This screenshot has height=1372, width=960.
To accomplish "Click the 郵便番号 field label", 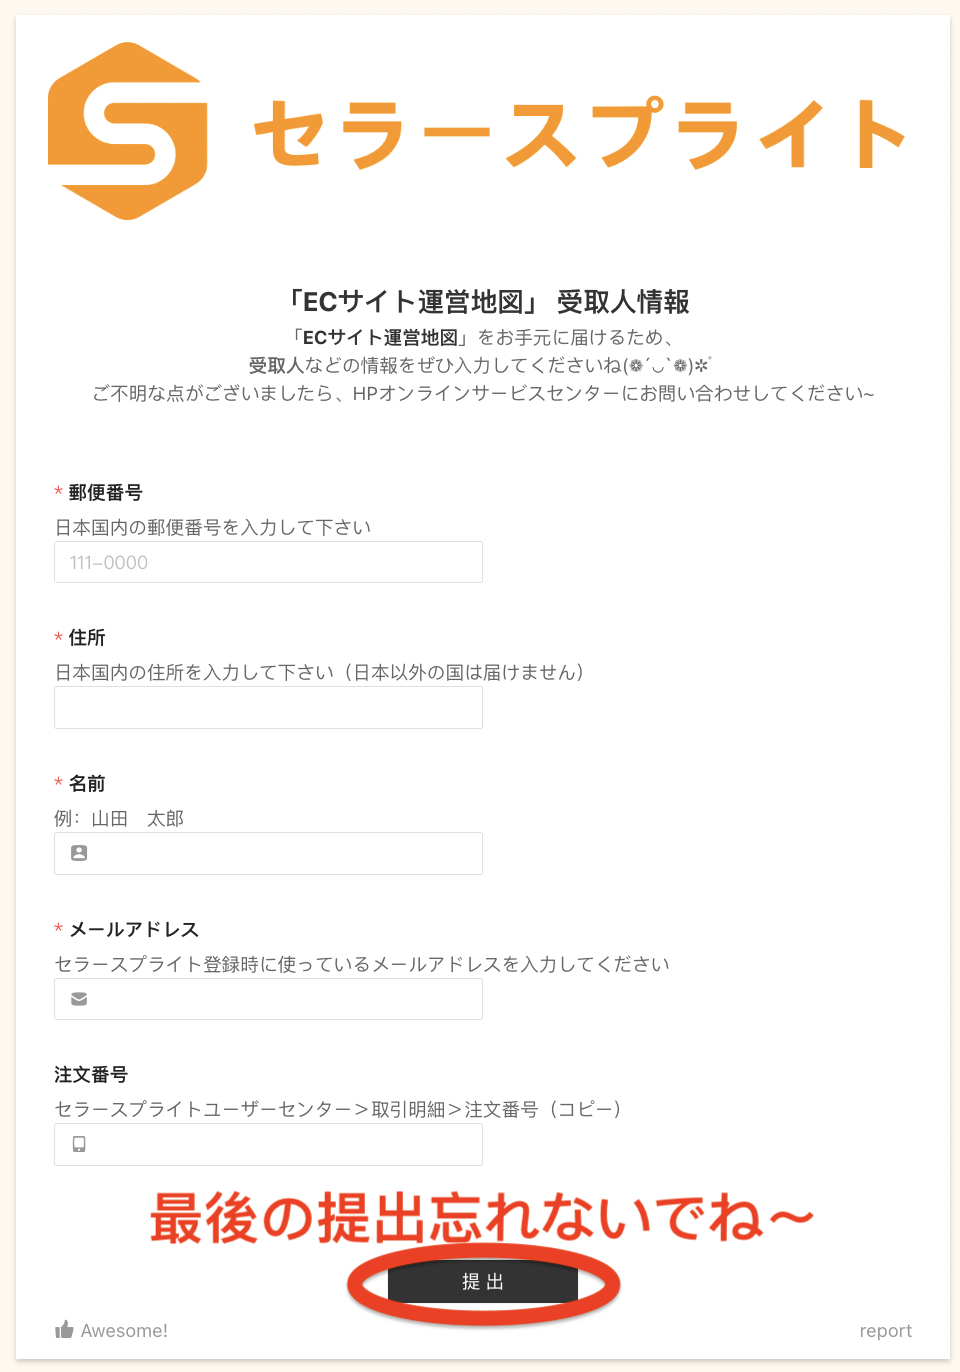I will click(105, 492).
